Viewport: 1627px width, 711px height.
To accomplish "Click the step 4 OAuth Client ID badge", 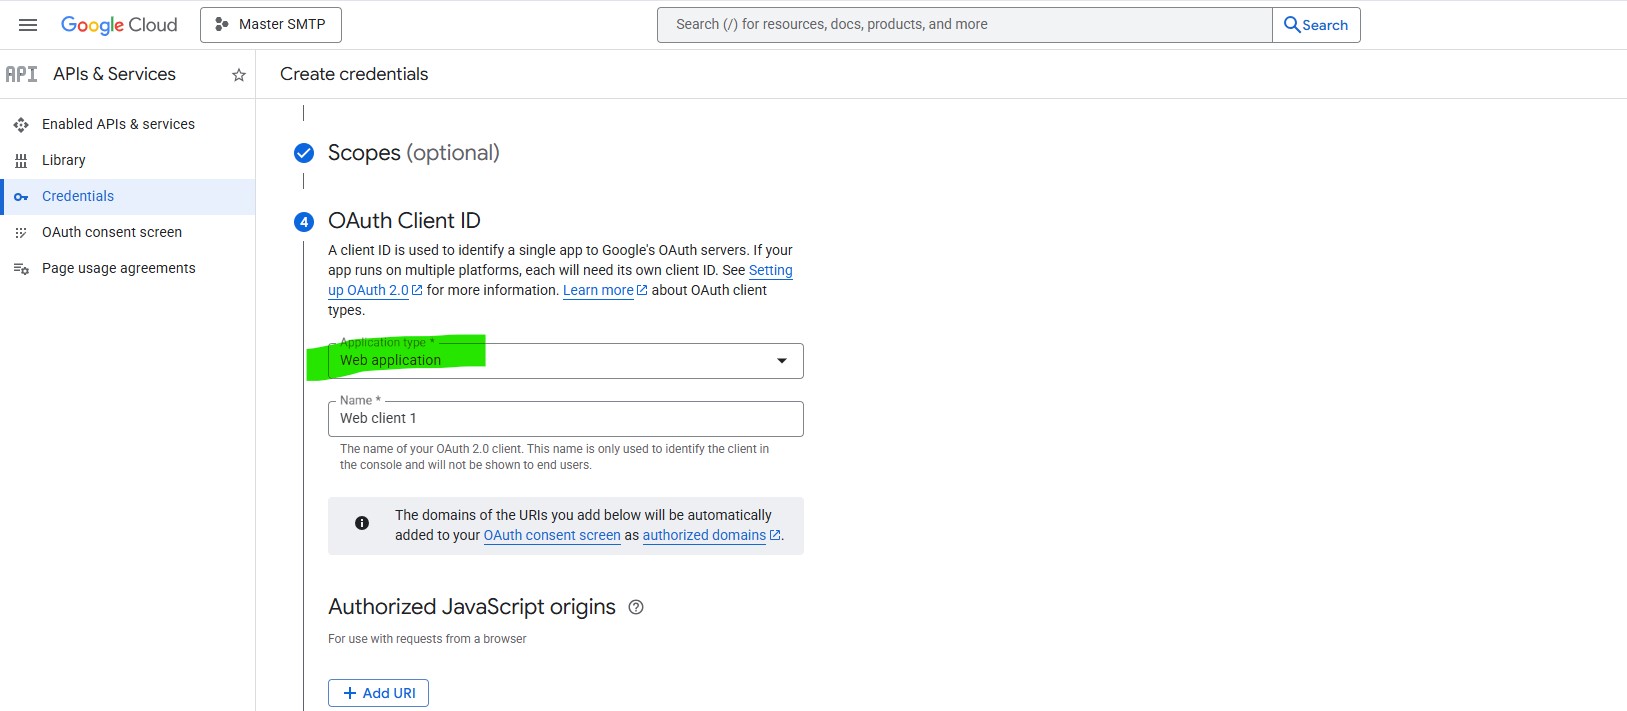I will [x=304, y=222].
